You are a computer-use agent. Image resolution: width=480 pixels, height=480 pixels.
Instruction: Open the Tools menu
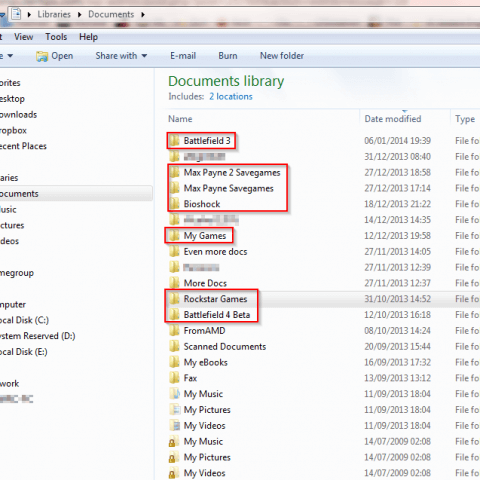coord(56,37)
